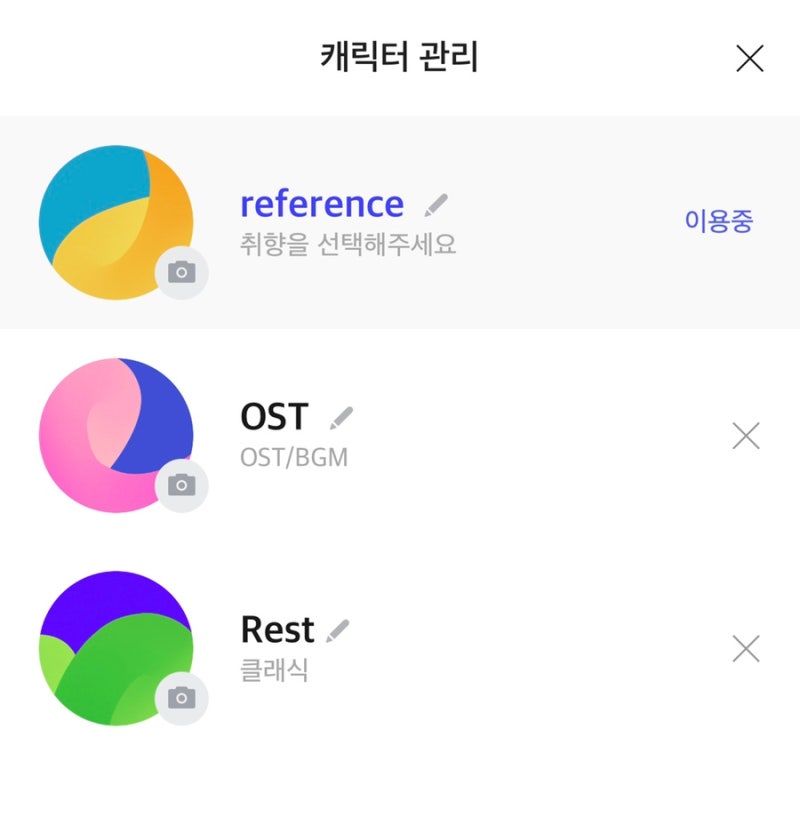The width and height of the screenshot is (800, 818).
Task: Remove the Rest character with X
Action: (746, 648)
